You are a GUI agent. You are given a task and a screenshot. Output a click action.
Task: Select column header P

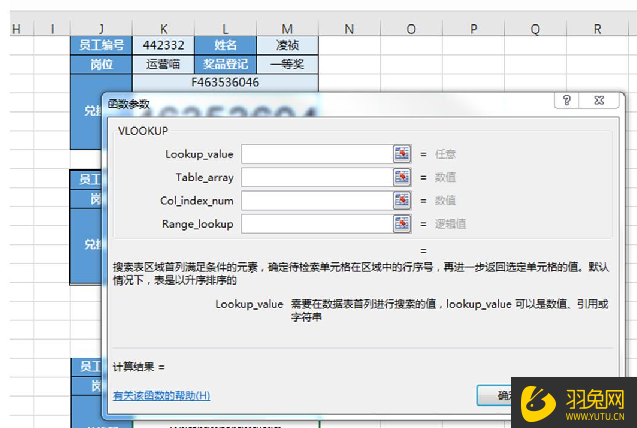pyautogui.click(x=473, y=29)
